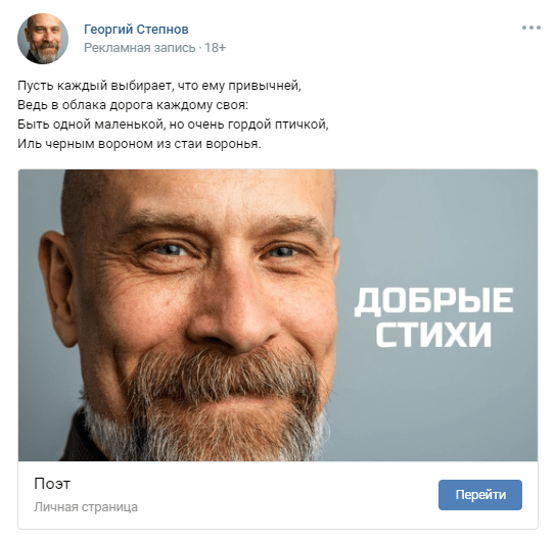Click the poem line starting with Ведь в облака
Screen dimensions: 556x545
point(133,105)
